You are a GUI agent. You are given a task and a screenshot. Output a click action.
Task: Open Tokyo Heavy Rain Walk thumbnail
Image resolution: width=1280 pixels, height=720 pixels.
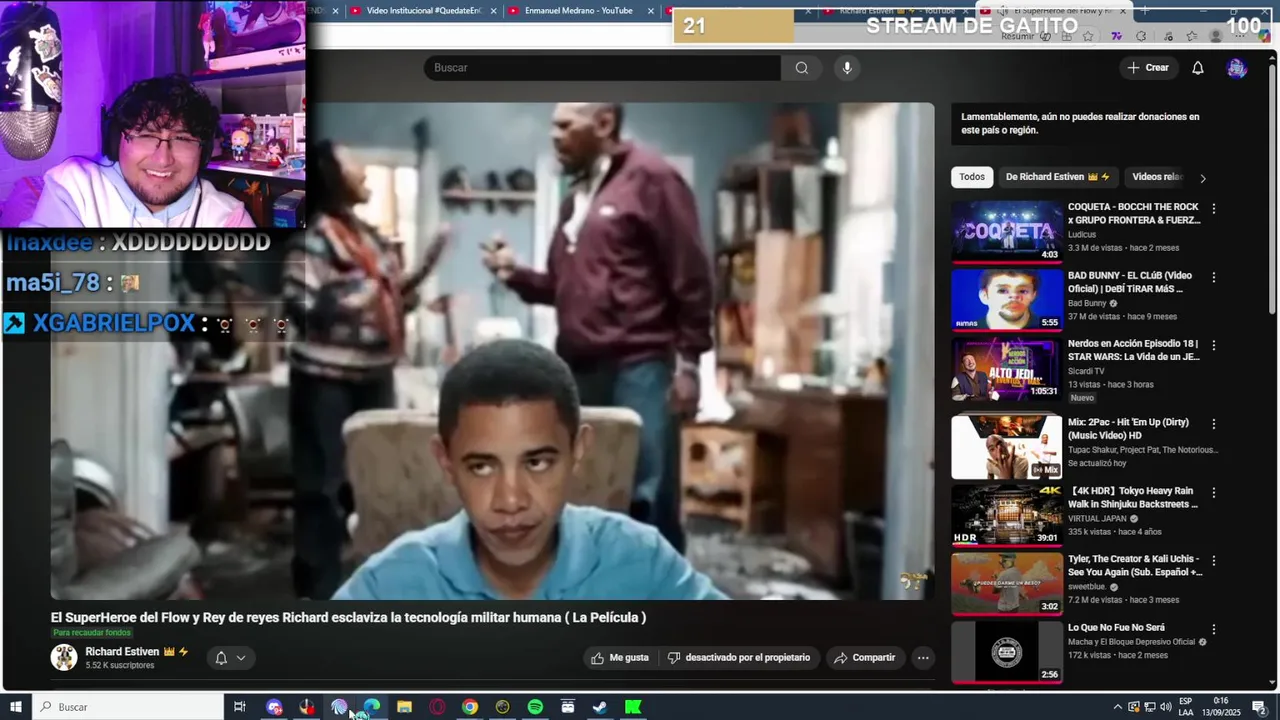[1006, 515]
